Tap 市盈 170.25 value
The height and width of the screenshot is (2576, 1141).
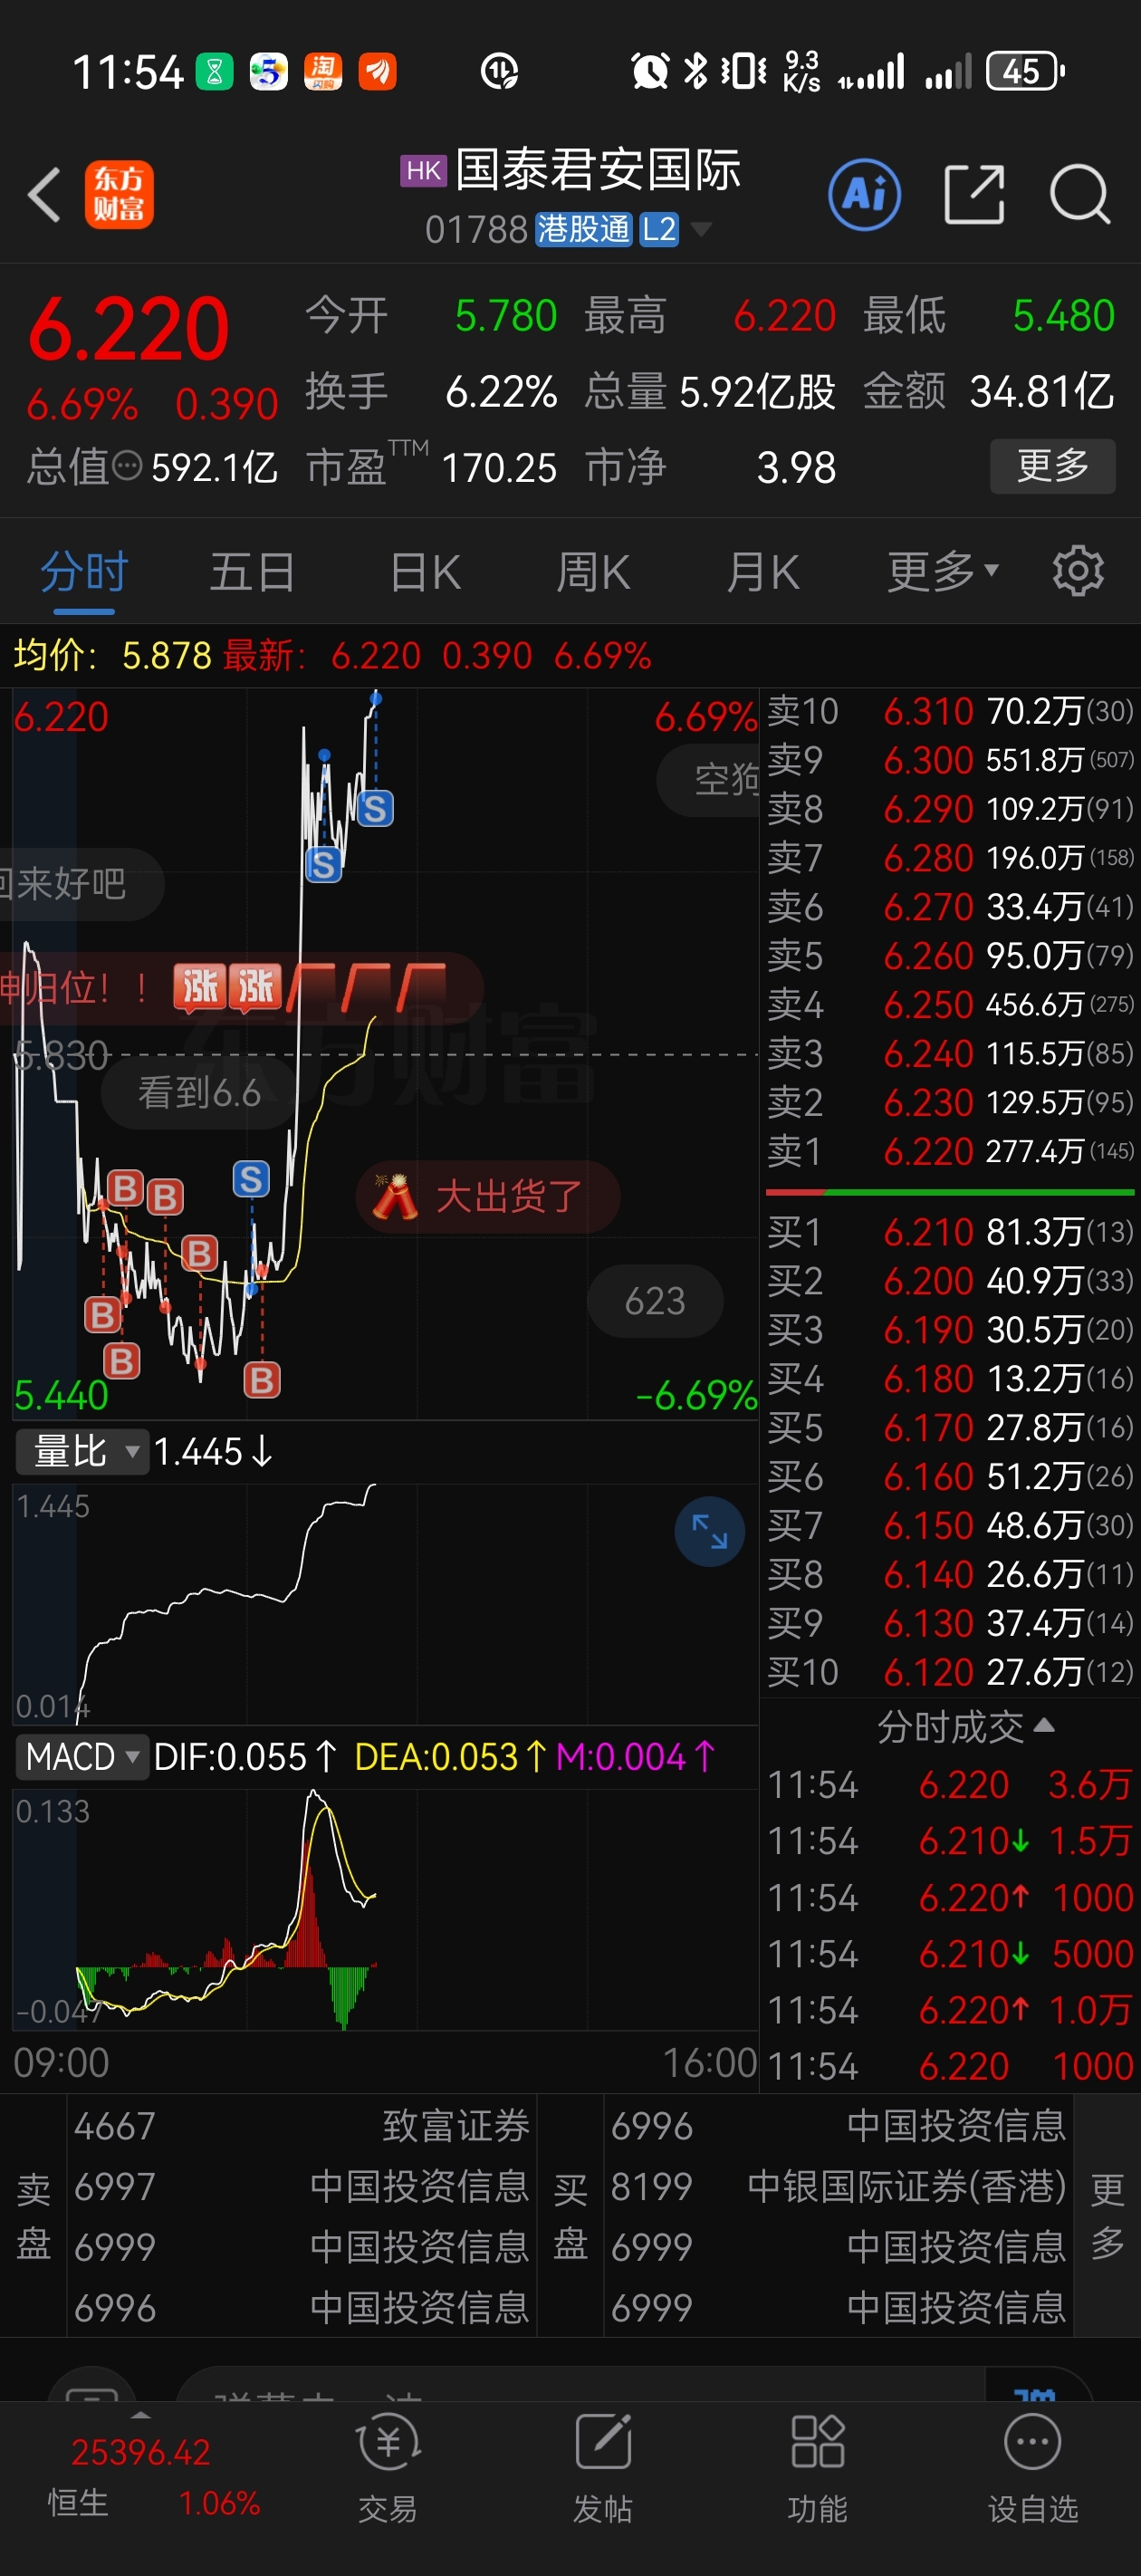499,467
